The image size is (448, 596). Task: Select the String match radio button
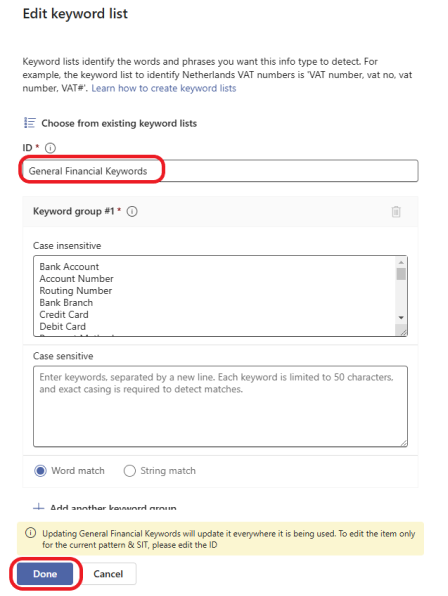pyautogui.click(x=130, y=471)
